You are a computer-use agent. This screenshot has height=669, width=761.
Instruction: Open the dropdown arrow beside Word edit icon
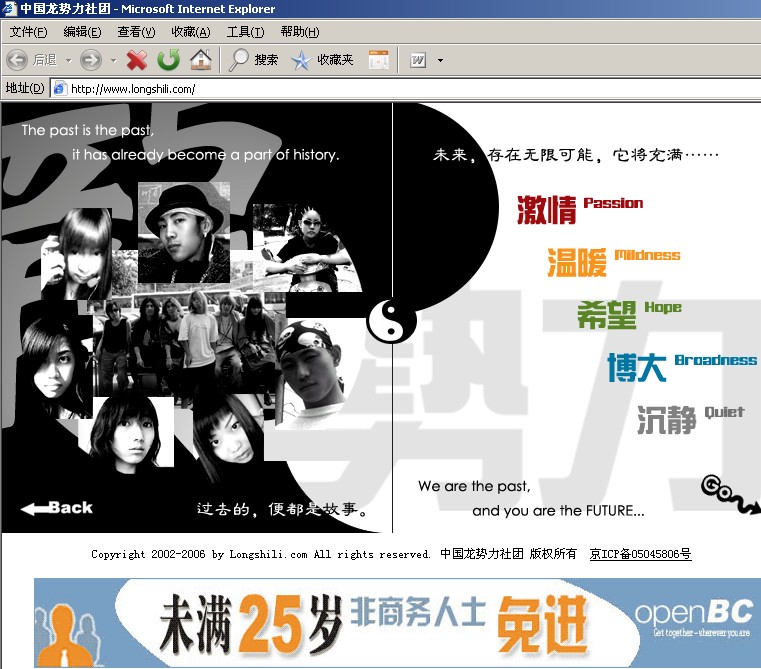click(x=440, y=60)
